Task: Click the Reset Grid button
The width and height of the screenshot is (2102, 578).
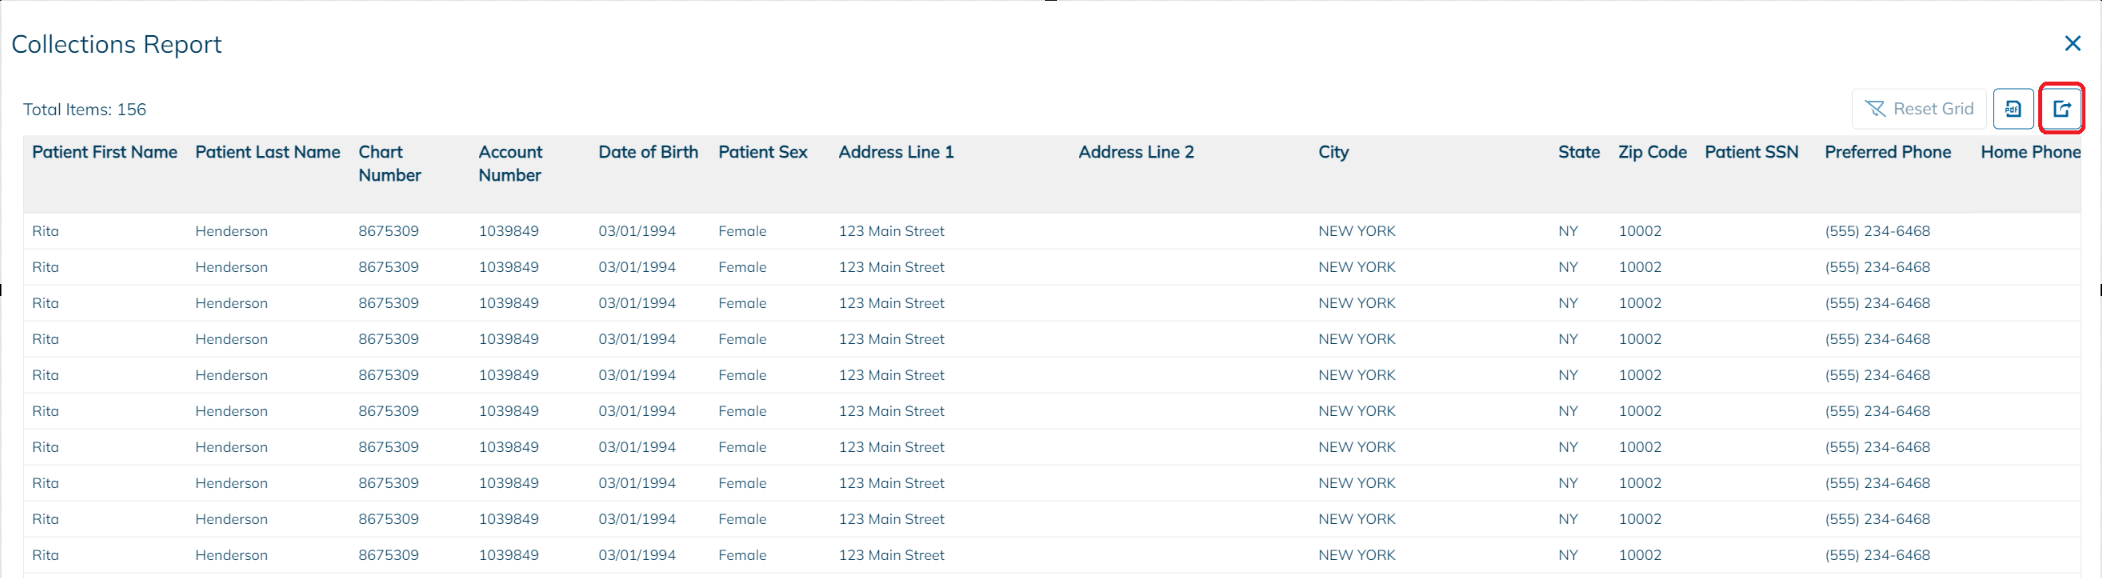Action: [1918, 108]
